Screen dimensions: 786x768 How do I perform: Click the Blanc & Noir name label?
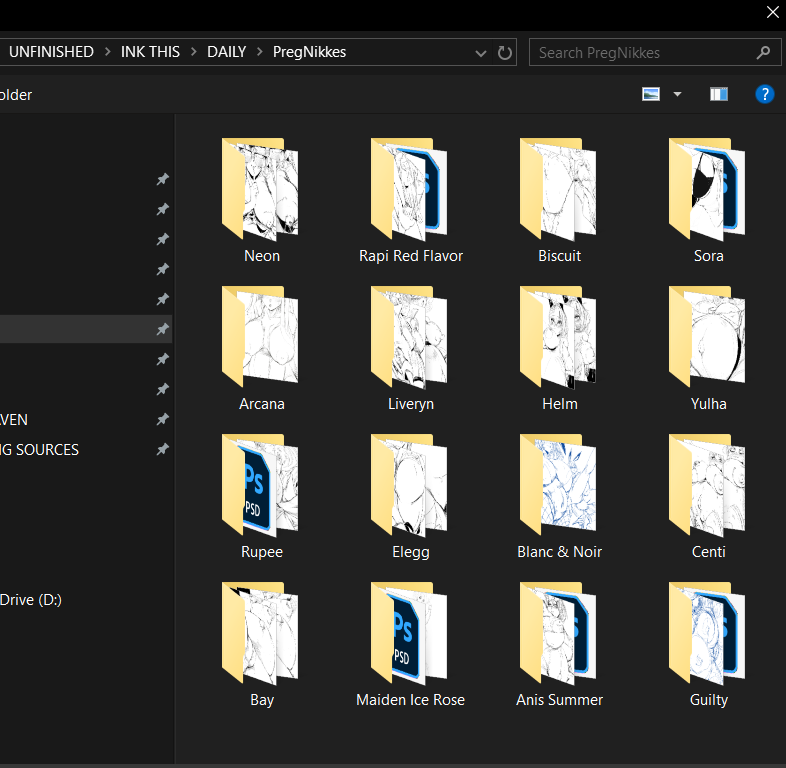click(559, 552)
